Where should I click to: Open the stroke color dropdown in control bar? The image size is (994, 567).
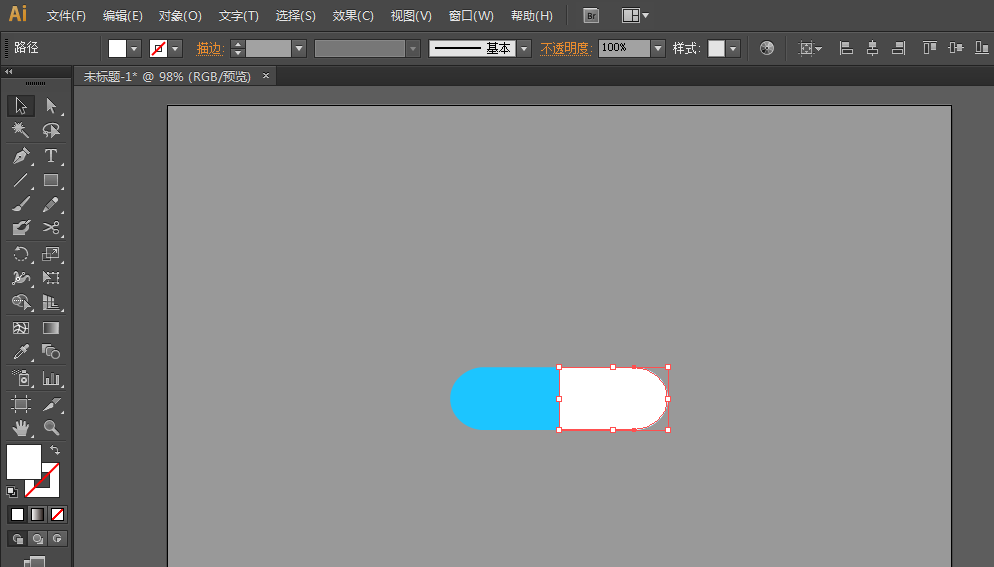tap(175, 48)
